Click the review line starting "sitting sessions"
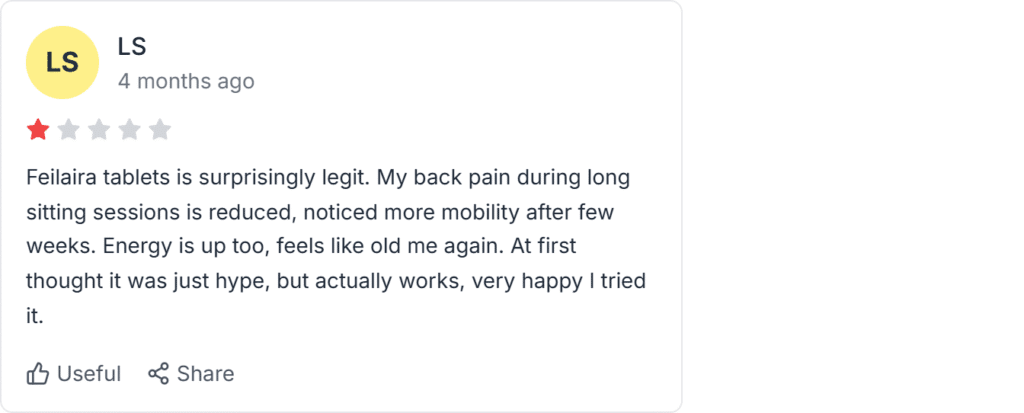 coord(320,212)
